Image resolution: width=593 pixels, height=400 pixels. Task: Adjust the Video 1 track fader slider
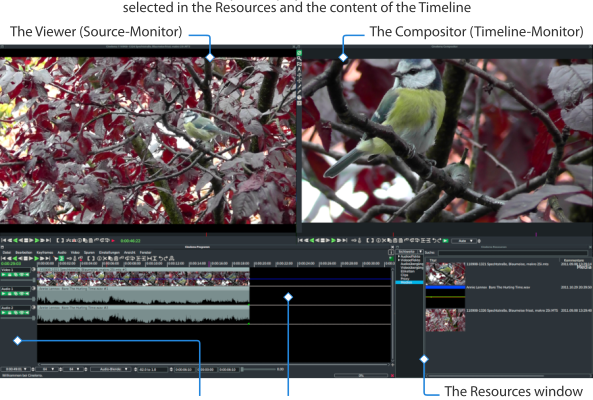tap(18, 280)
